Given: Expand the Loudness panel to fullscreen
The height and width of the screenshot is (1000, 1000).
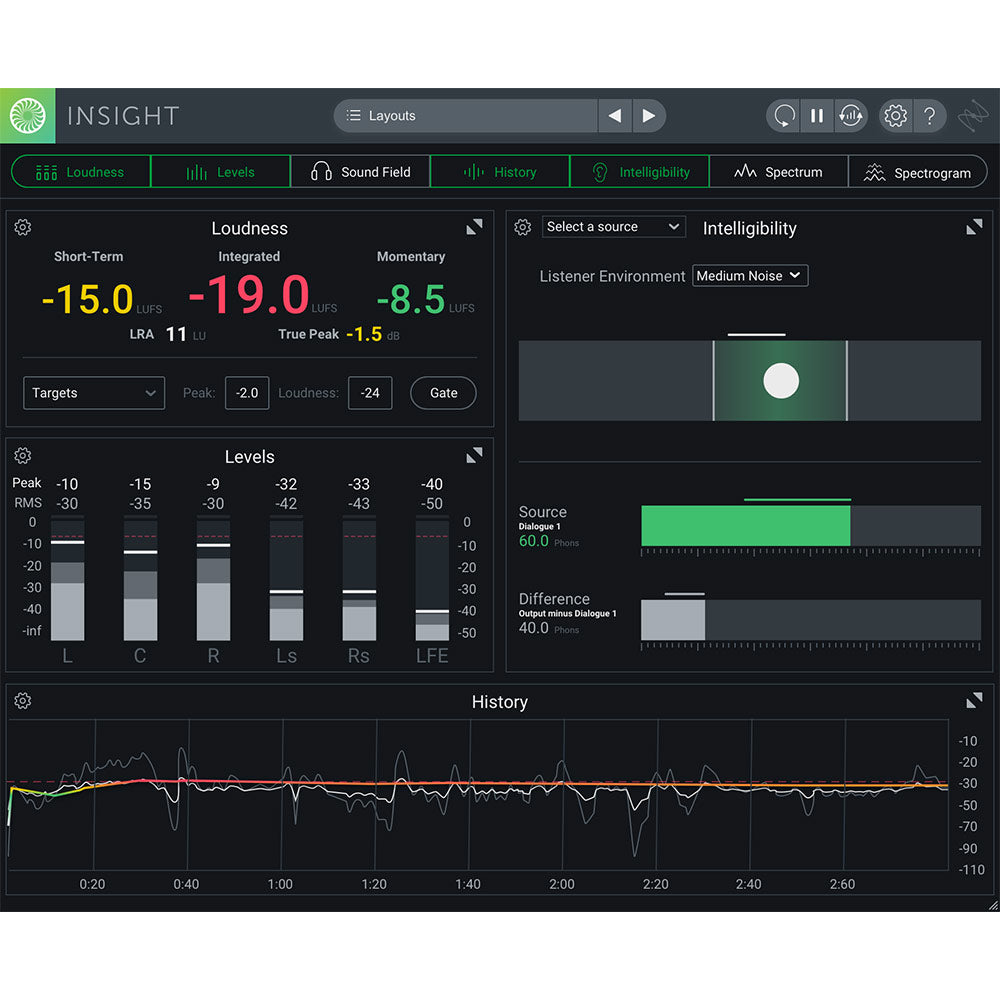Looking at the screenshot, I should coord(474,226).
